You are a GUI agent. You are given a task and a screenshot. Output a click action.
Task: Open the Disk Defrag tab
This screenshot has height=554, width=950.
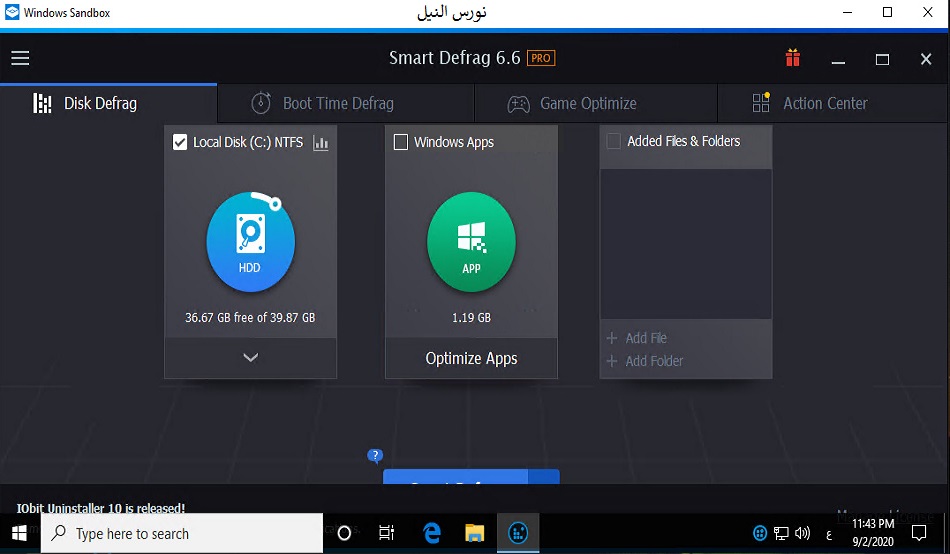[108, 104]
